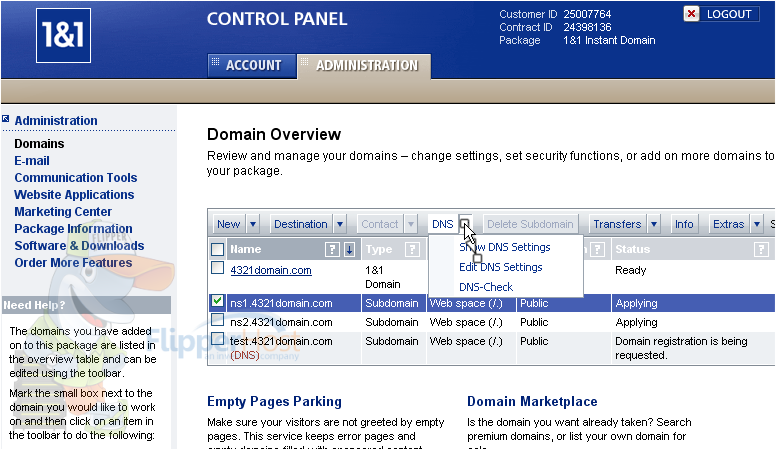Expand the Transfers dropdown arrow

click(654, 224)
